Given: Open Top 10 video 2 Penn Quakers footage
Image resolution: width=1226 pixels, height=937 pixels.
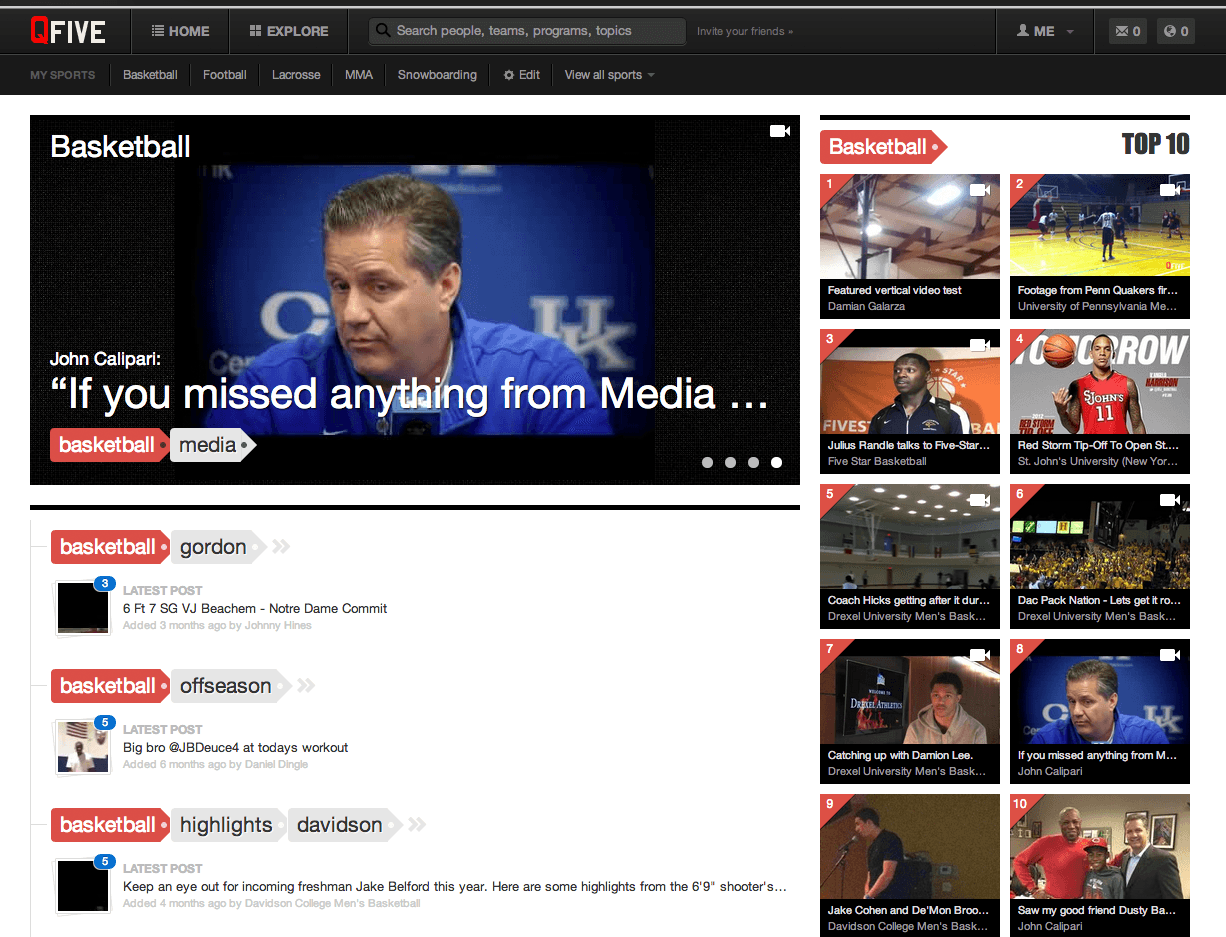Looking at the screenshot, I should [1099, 246].
